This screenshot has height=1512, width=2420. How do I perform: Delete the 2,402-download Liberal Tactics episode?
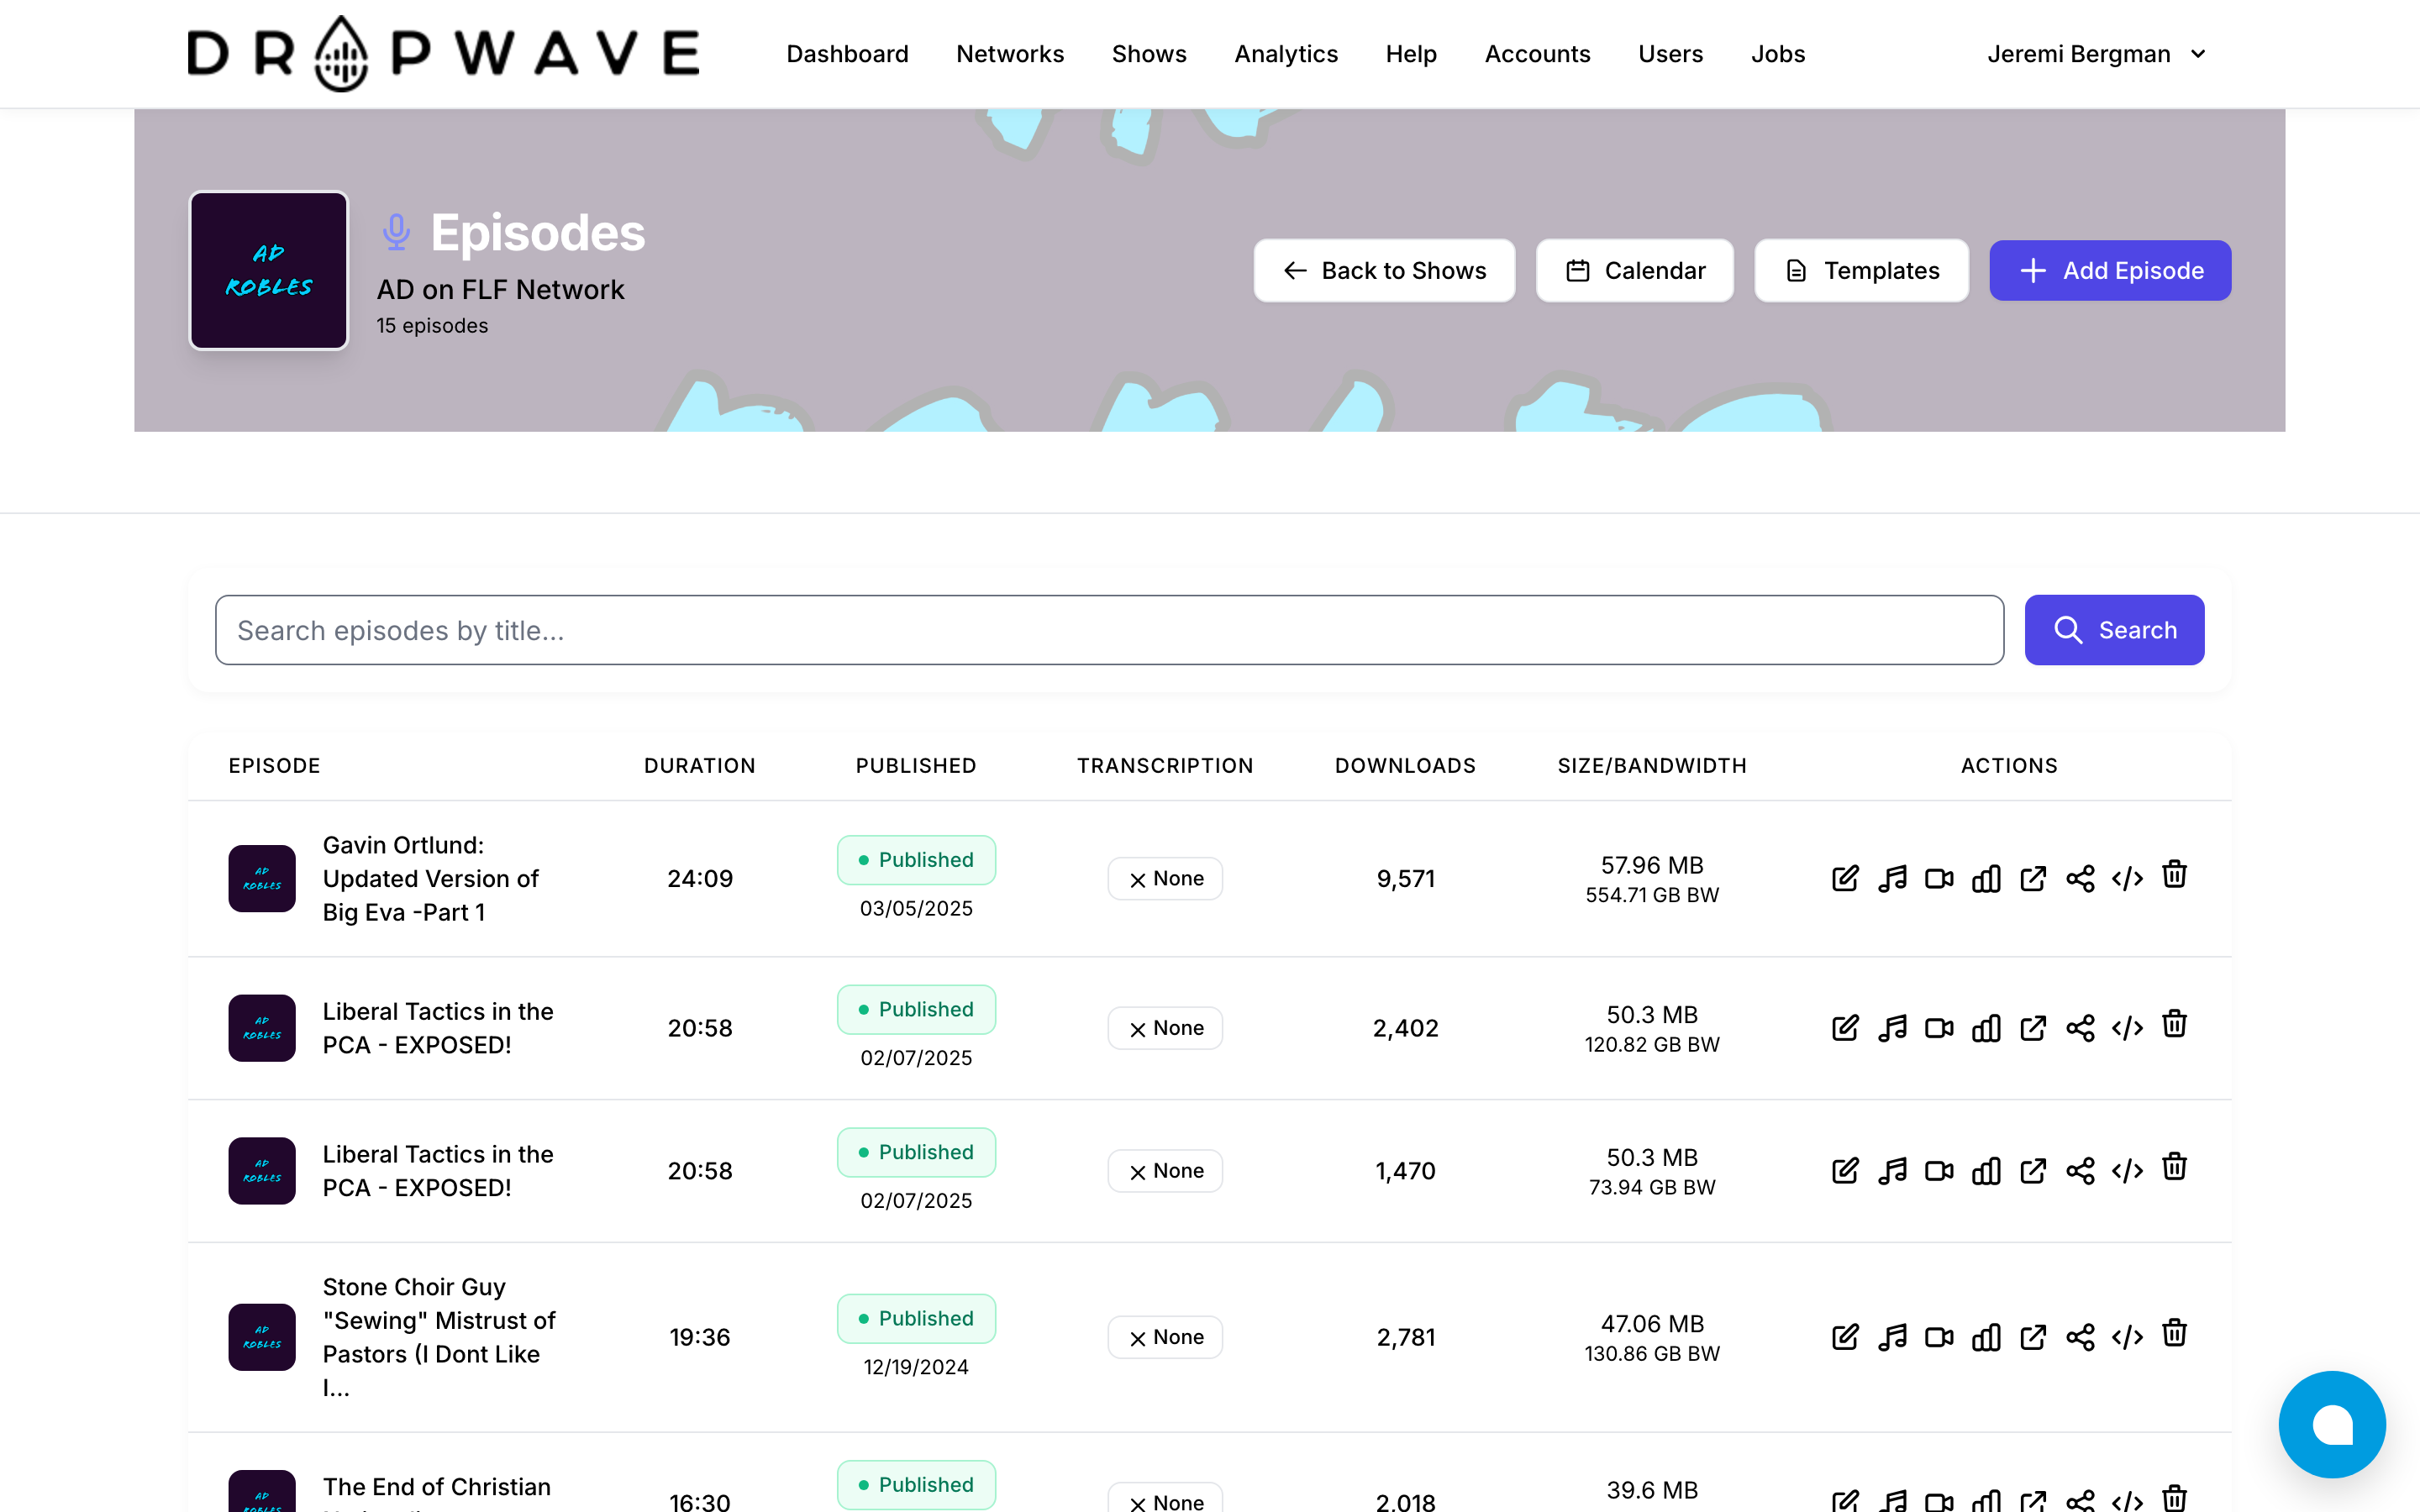(x=2174, y=1025)
